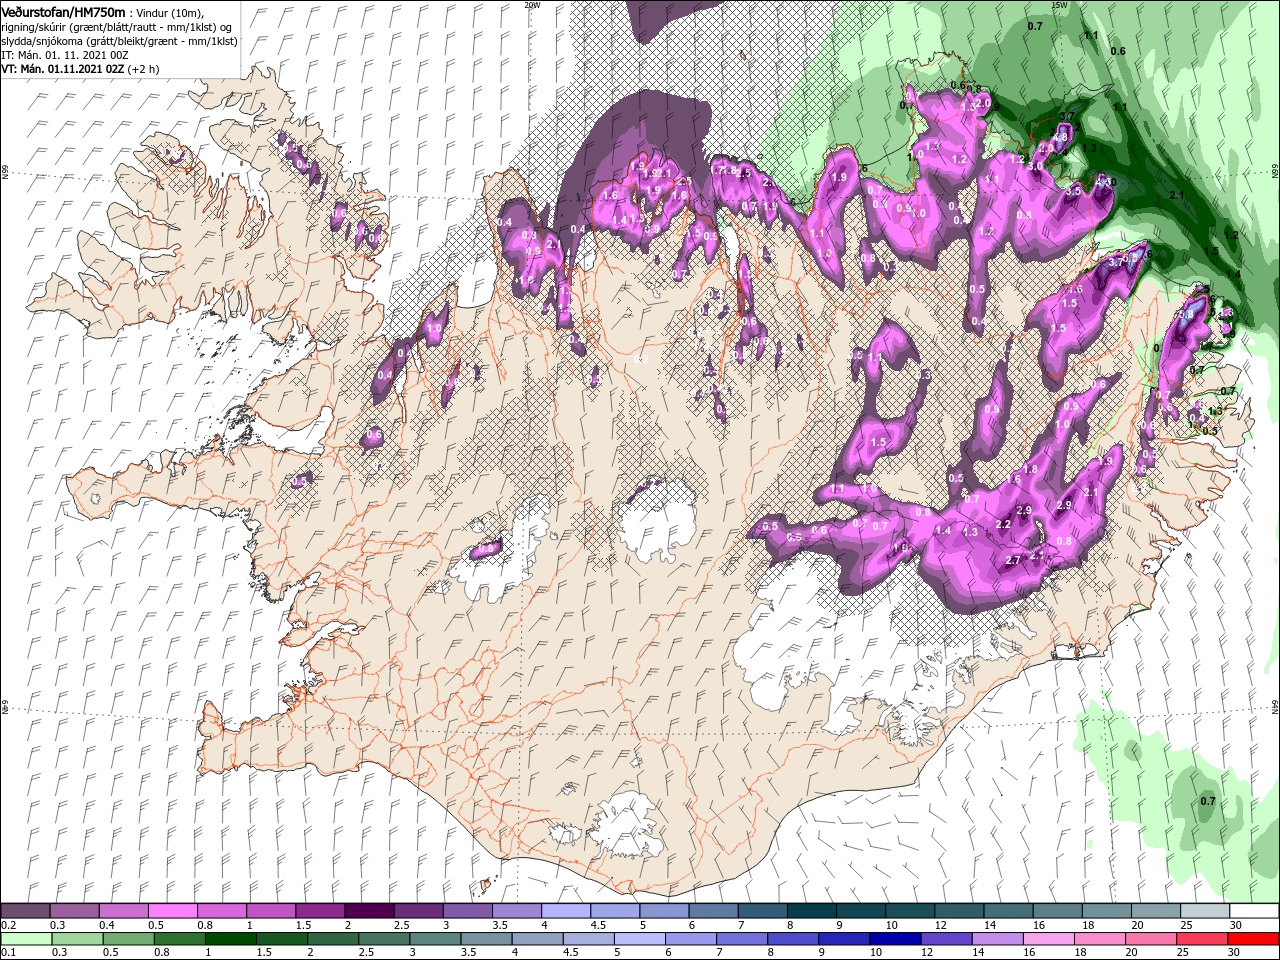This screenshot has width=1280, height=960.
Task: Click the darkest purple 0.2 swatch in the top legend row
Action: pos(25,910)
